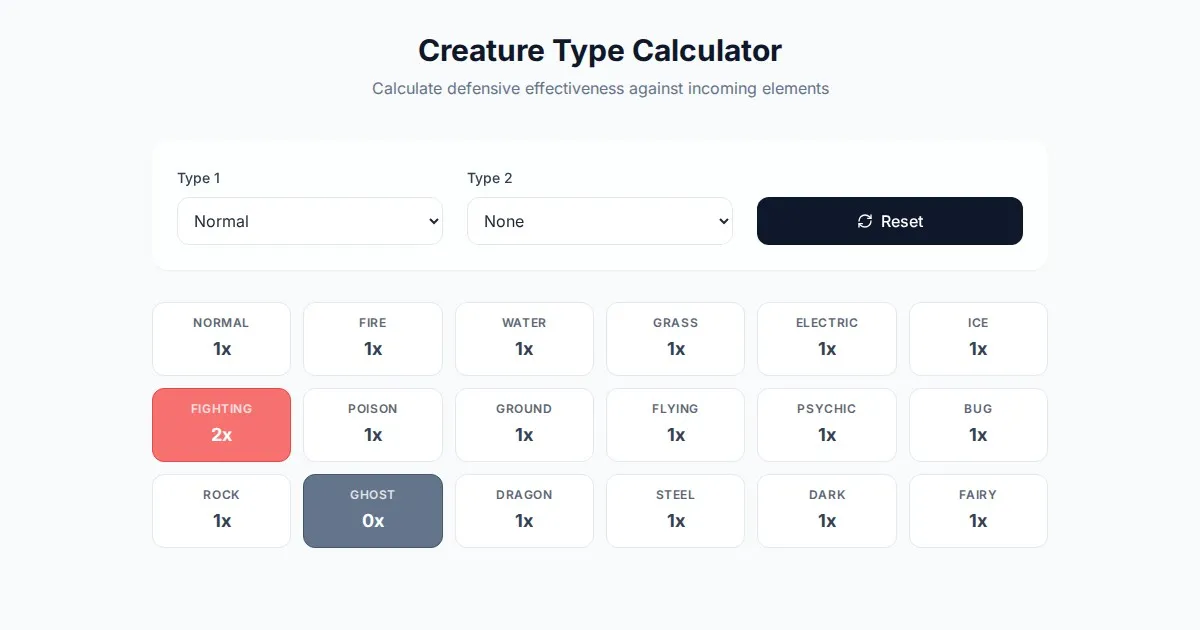
Task: Click the Ground type card
Action: [524, 425]
